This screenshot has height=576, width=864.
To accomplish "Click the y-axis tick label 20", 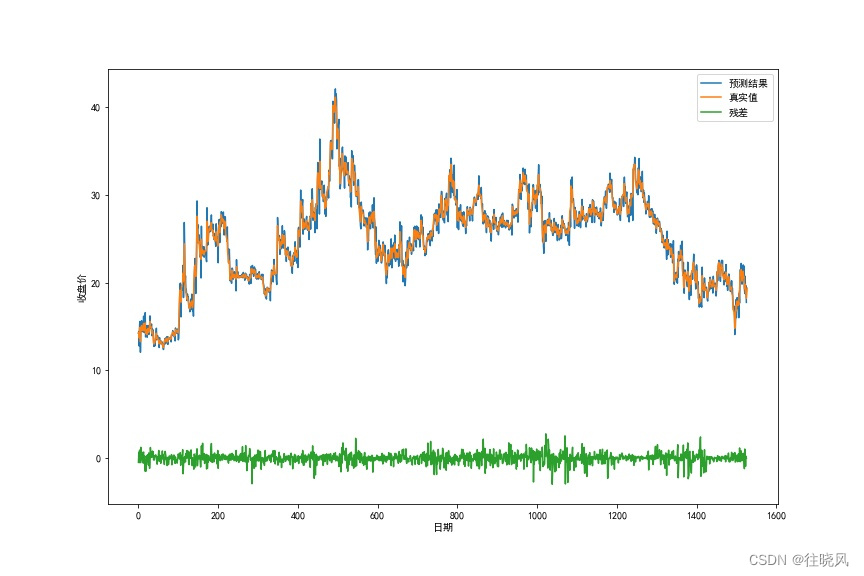I will (95, 283).
